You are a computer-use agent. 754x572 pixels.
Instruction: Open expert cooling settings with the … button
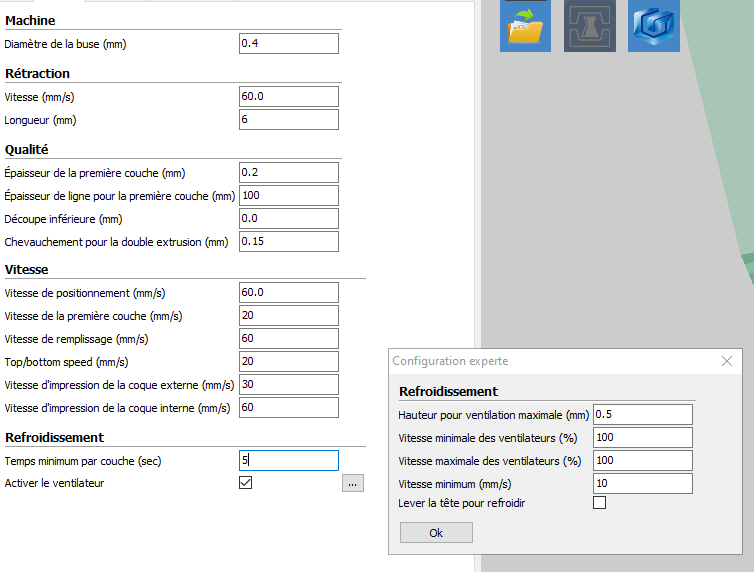pos(353,484)
